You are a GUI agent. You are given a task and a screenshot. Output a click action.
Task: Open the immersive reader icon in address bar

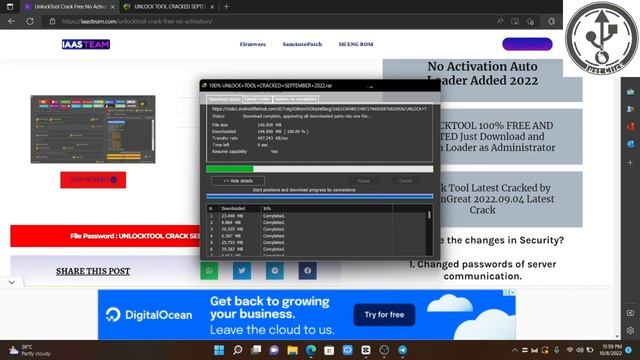(515, 21)
